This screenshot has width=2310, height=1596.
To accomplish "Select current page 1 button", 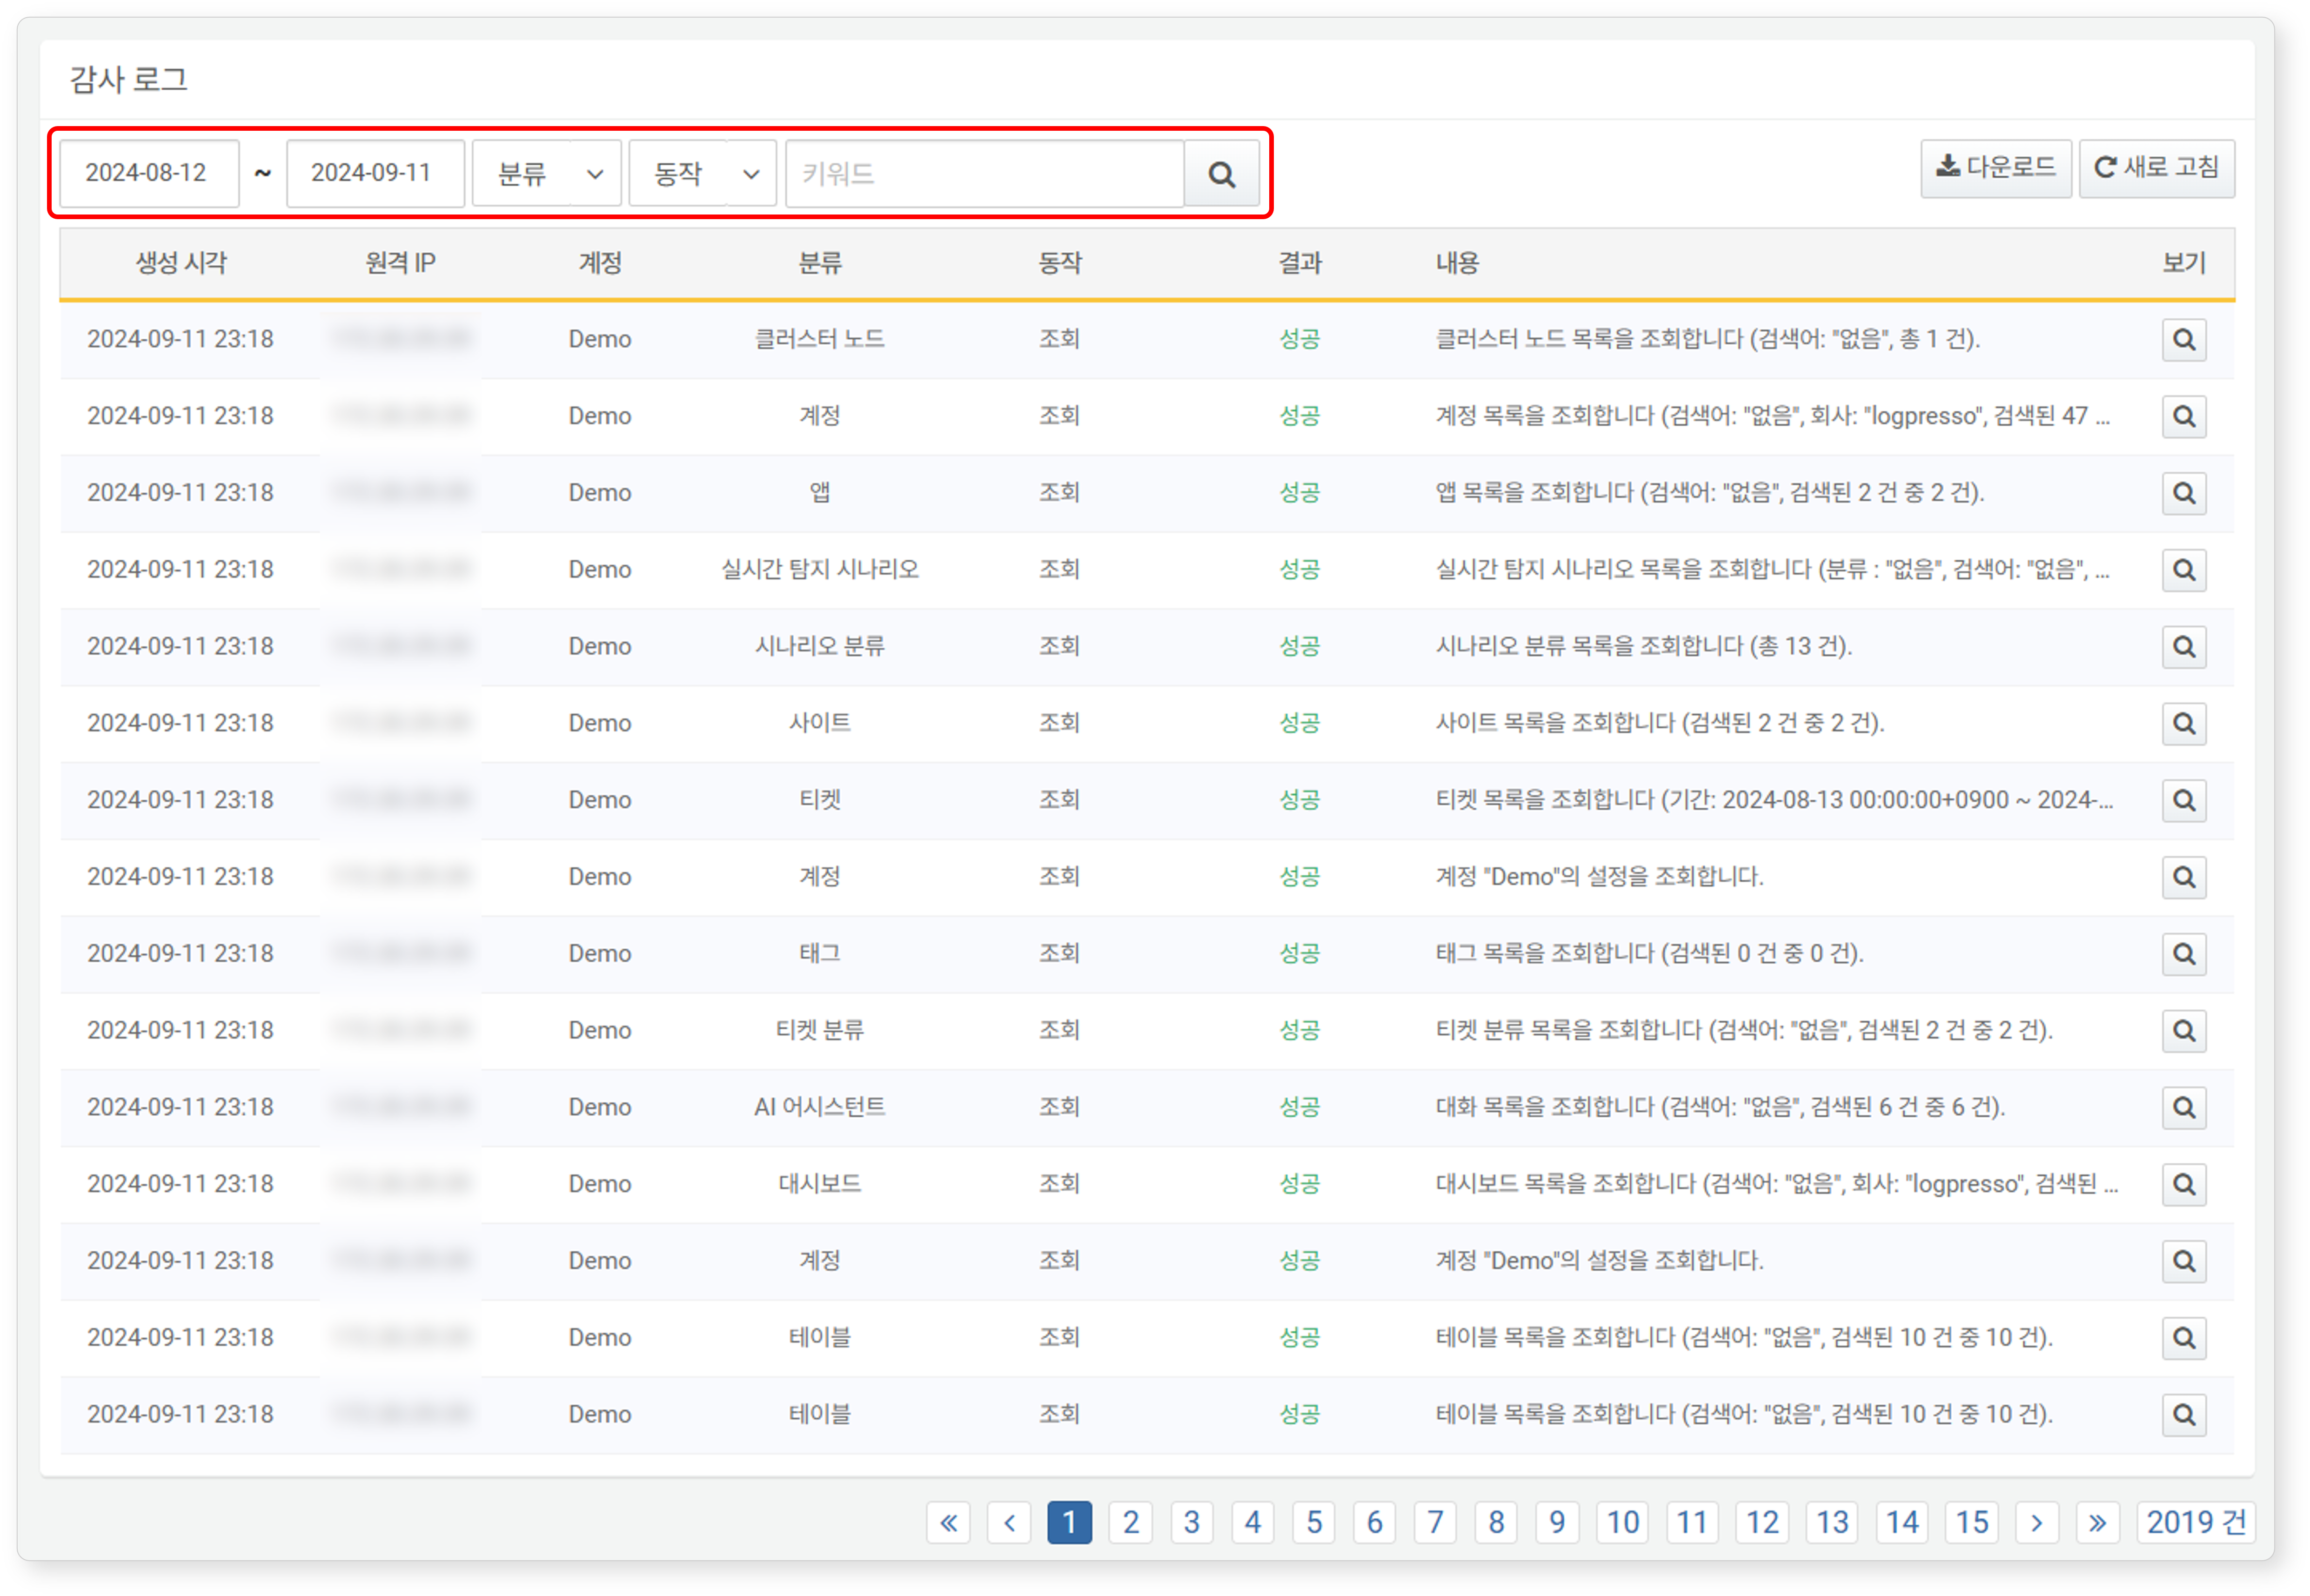I will pos(1070,1522).
